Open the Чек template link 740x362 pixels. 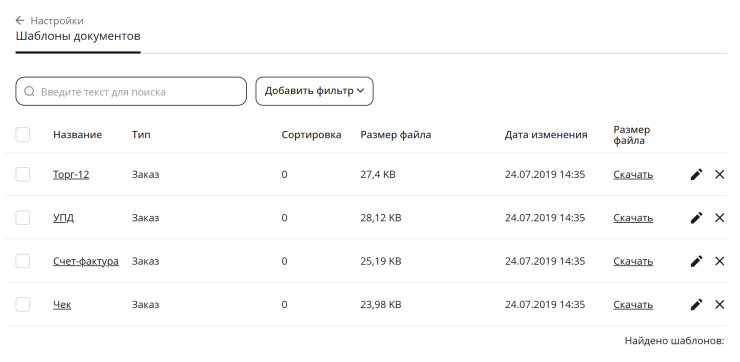tap(62, 305)
